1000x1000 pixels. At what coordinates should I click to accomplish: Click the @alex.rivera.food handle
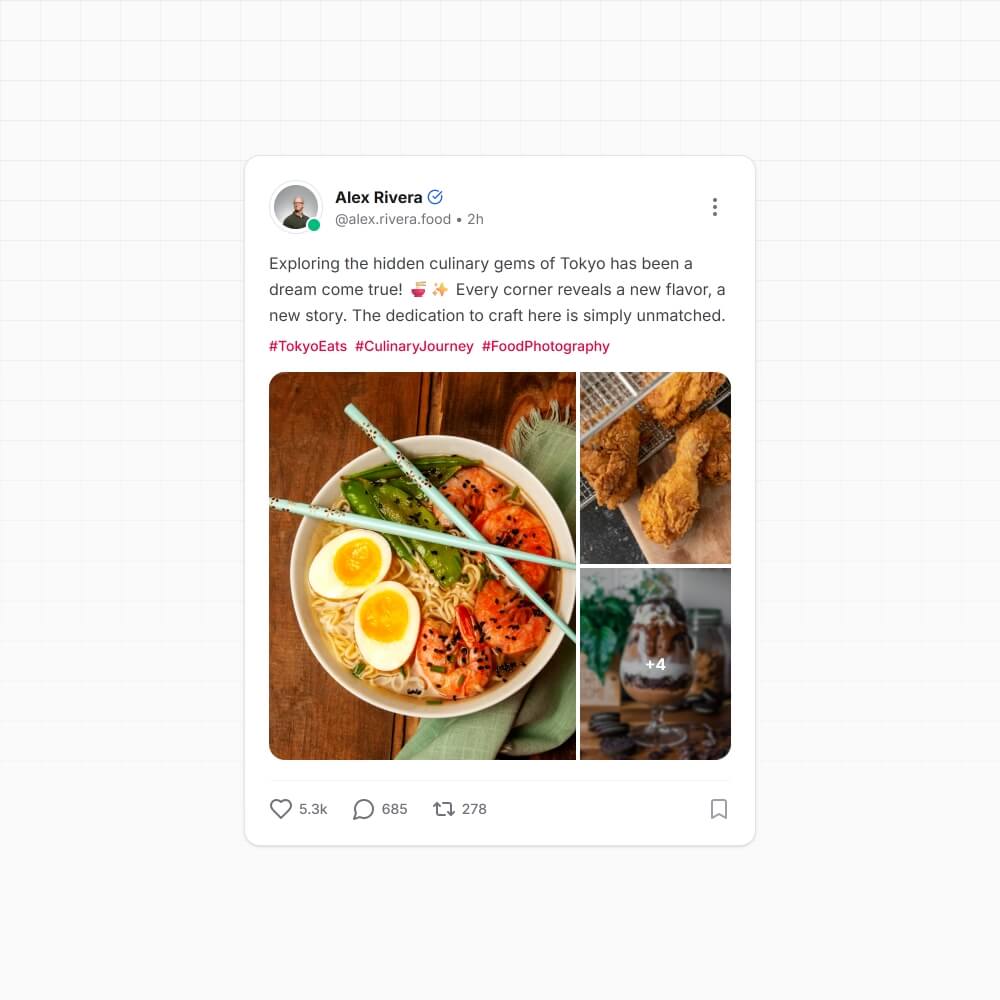[393, 219]
